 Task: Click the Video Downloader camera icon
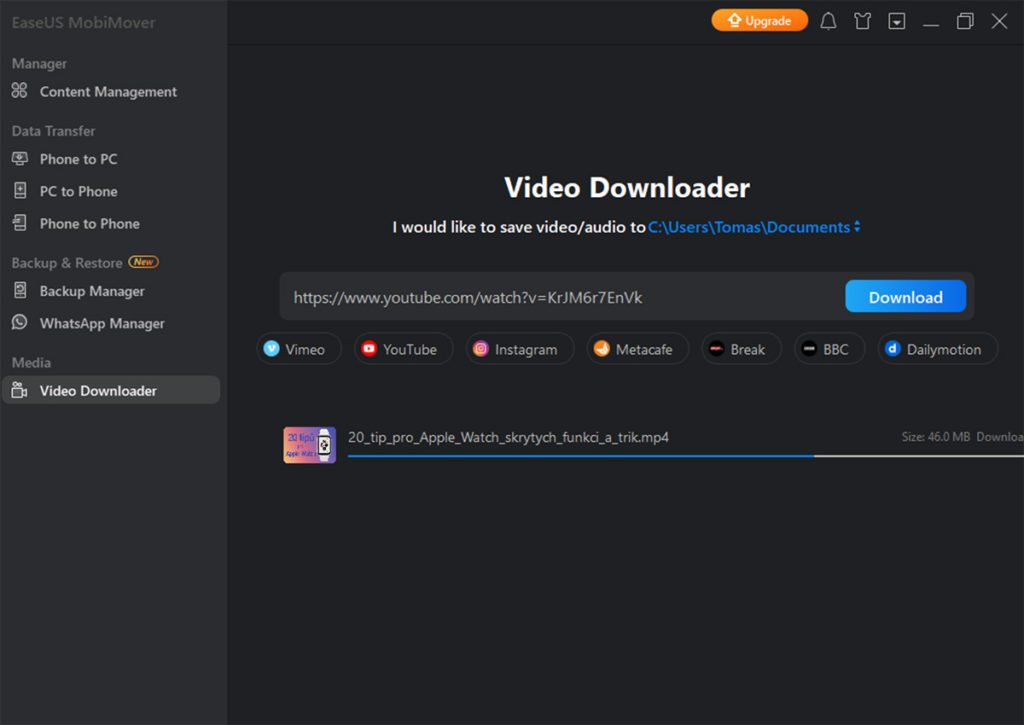pos(20,390)
